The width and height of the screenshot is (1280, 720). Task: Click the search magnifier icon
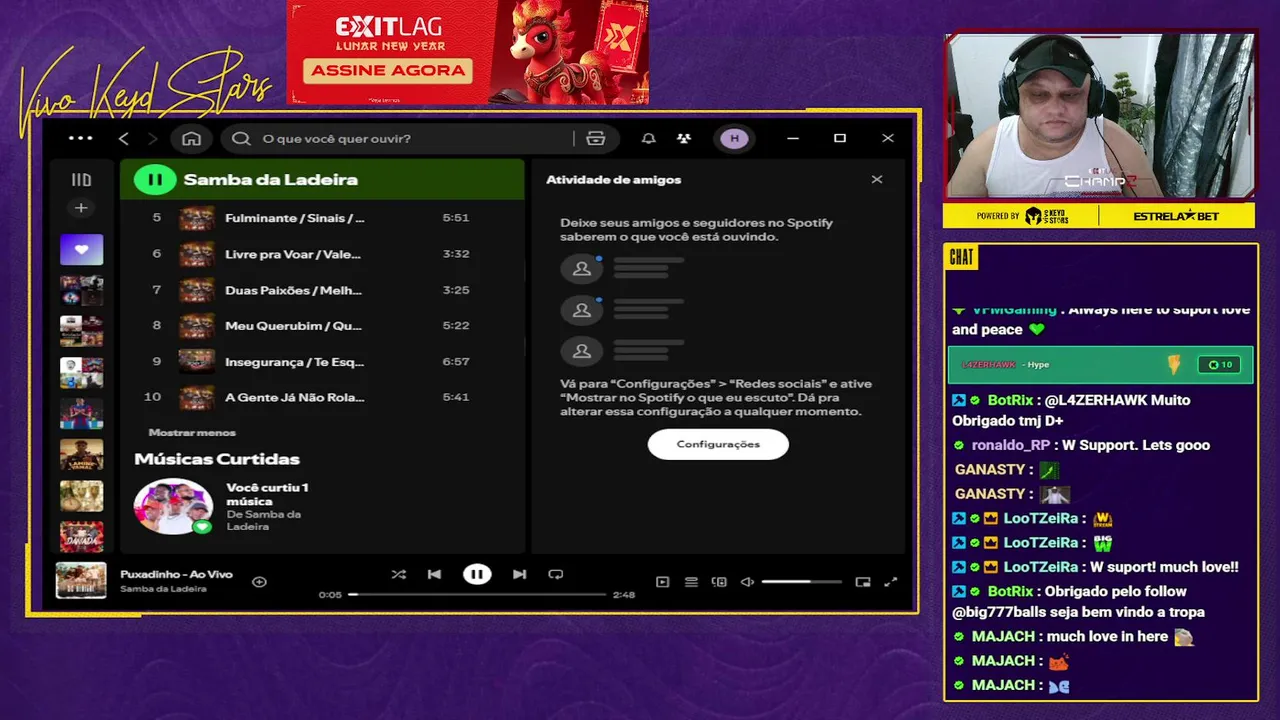point(241,138)
